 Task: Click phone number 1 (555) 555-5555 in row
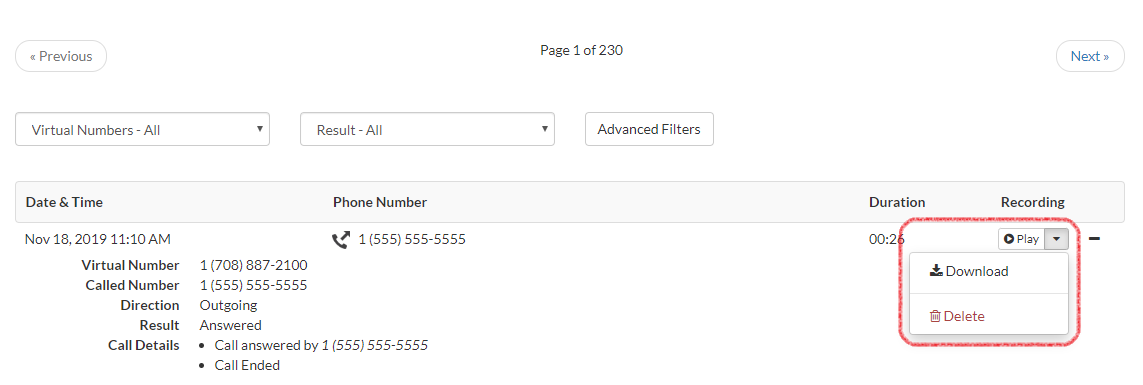[x=412, y=239]
